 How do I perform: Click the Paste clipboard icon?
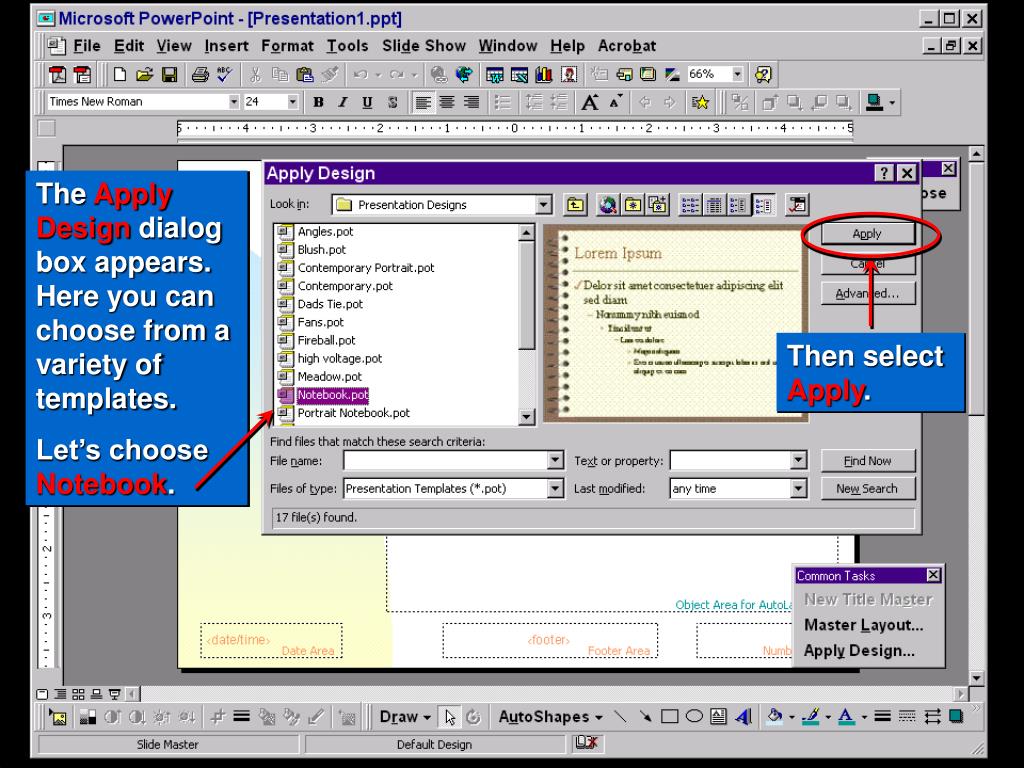[304, 74]
